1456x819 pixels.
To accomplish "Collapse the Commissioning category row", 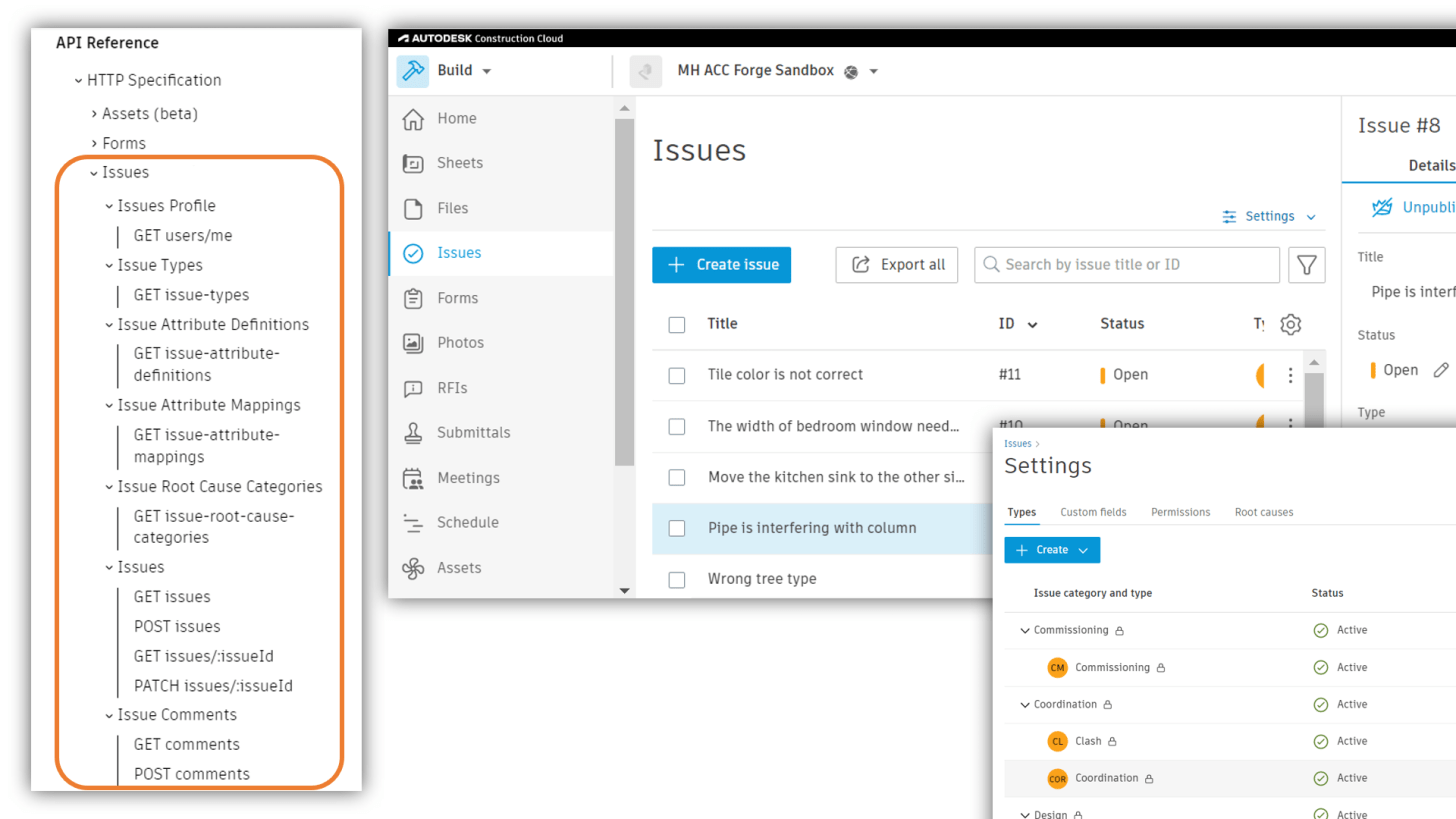I will (x=1025, y=631).
